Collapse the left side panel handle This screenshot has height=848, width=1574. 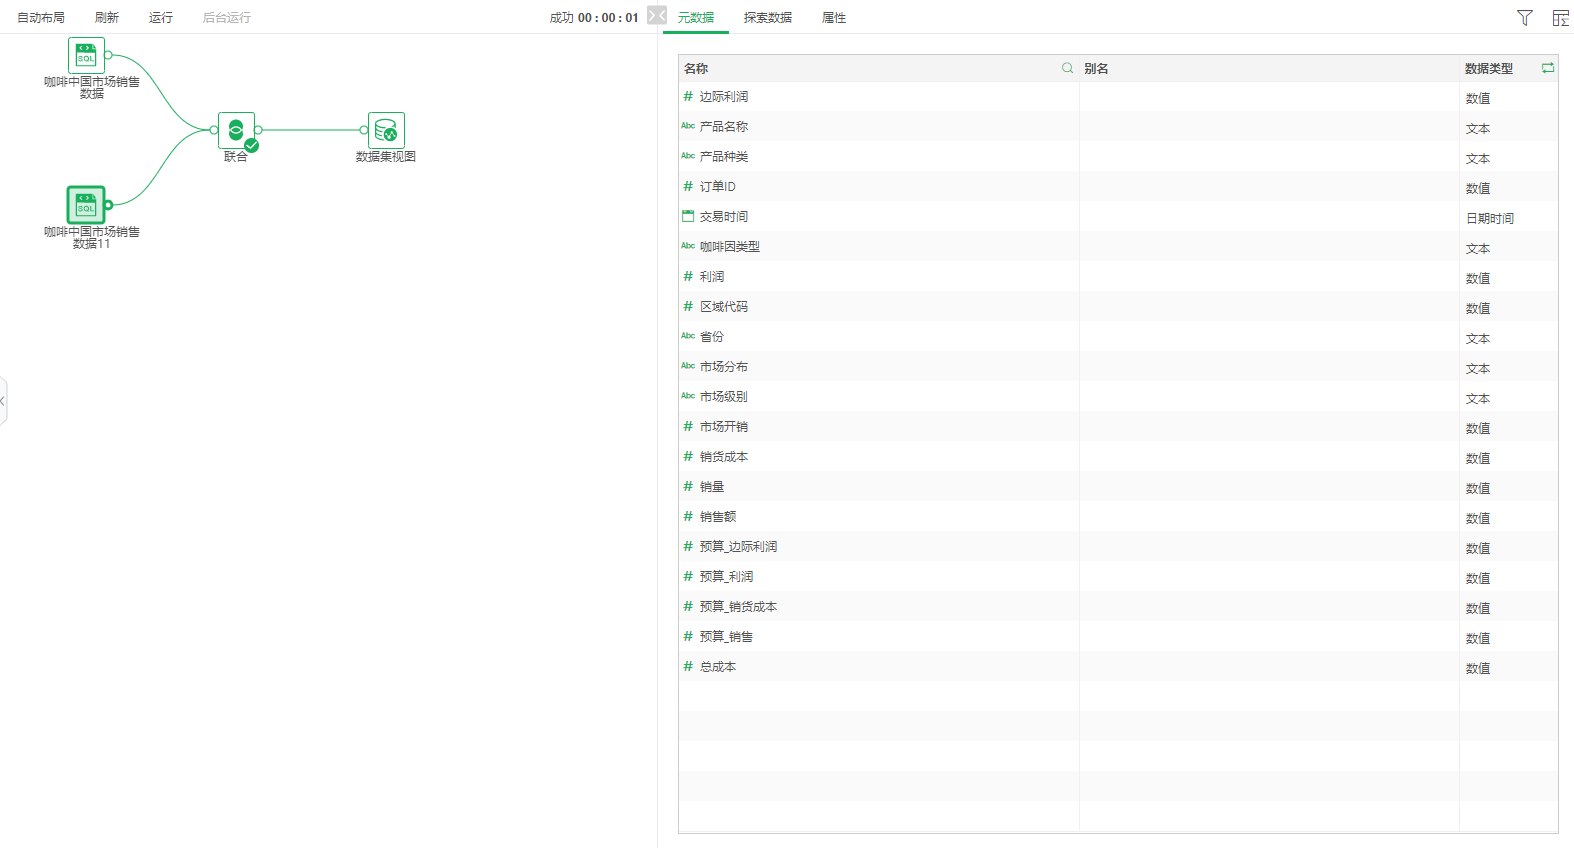3,401
